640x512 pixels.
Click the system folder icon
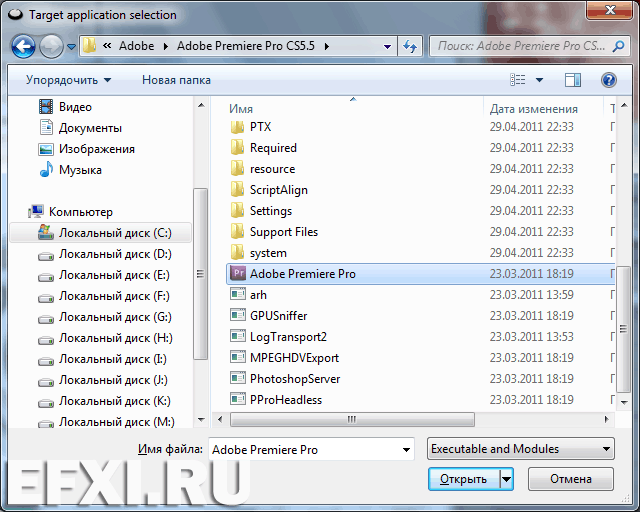[x=237, y=253]
